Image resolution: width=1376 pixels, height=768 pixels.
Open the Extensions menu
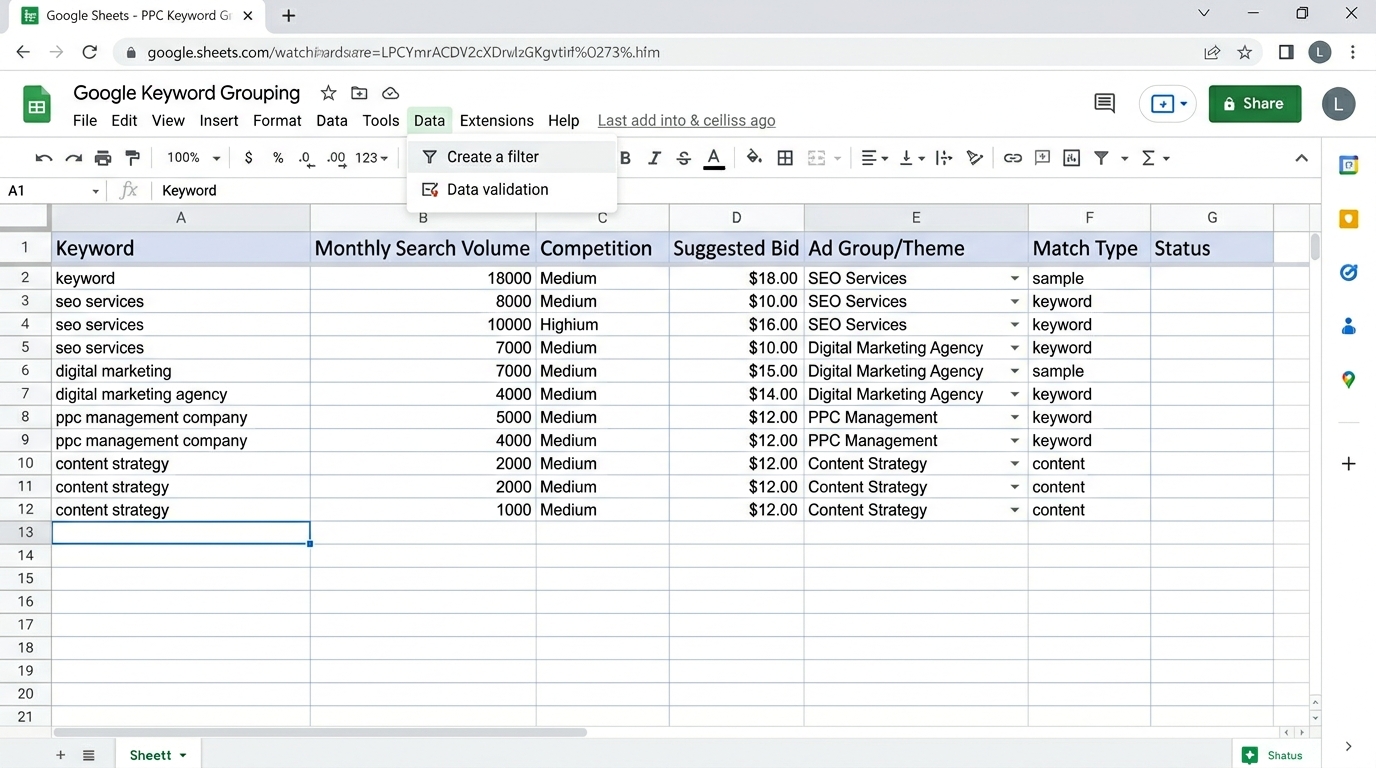[x=497, y=120]
